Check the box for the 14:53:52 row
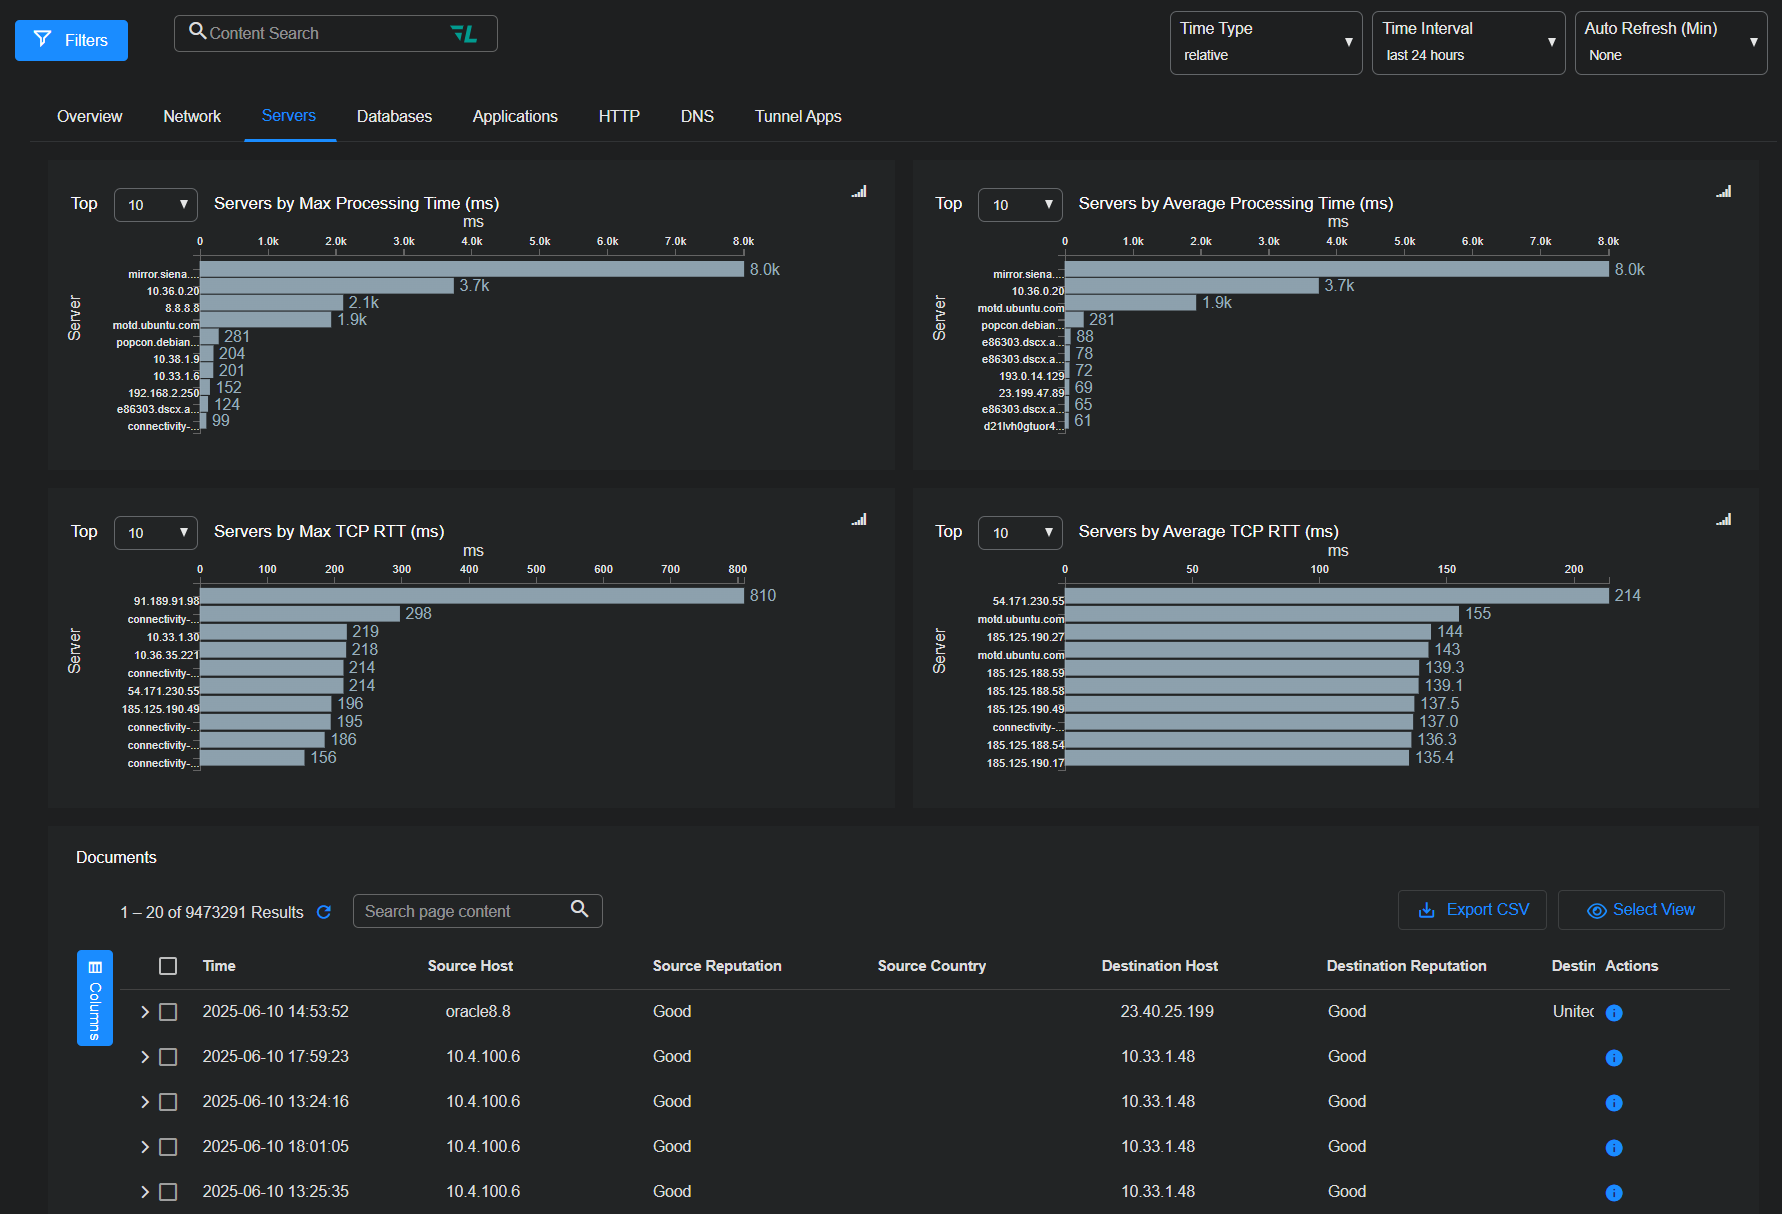 coord(168,1012)
